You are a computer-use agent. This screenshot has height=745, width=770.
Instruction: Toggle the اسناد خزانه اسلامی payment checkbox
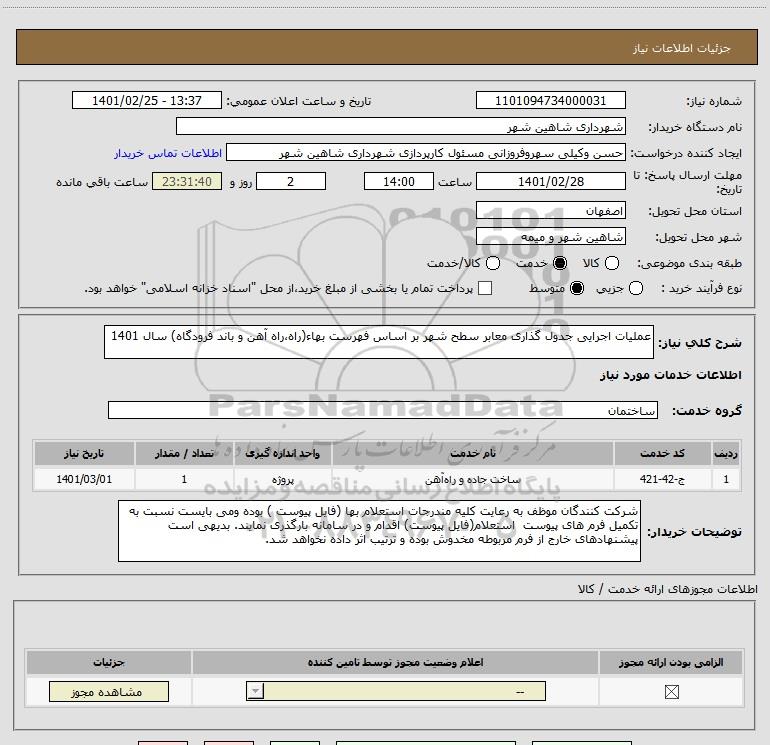point(485,288)
